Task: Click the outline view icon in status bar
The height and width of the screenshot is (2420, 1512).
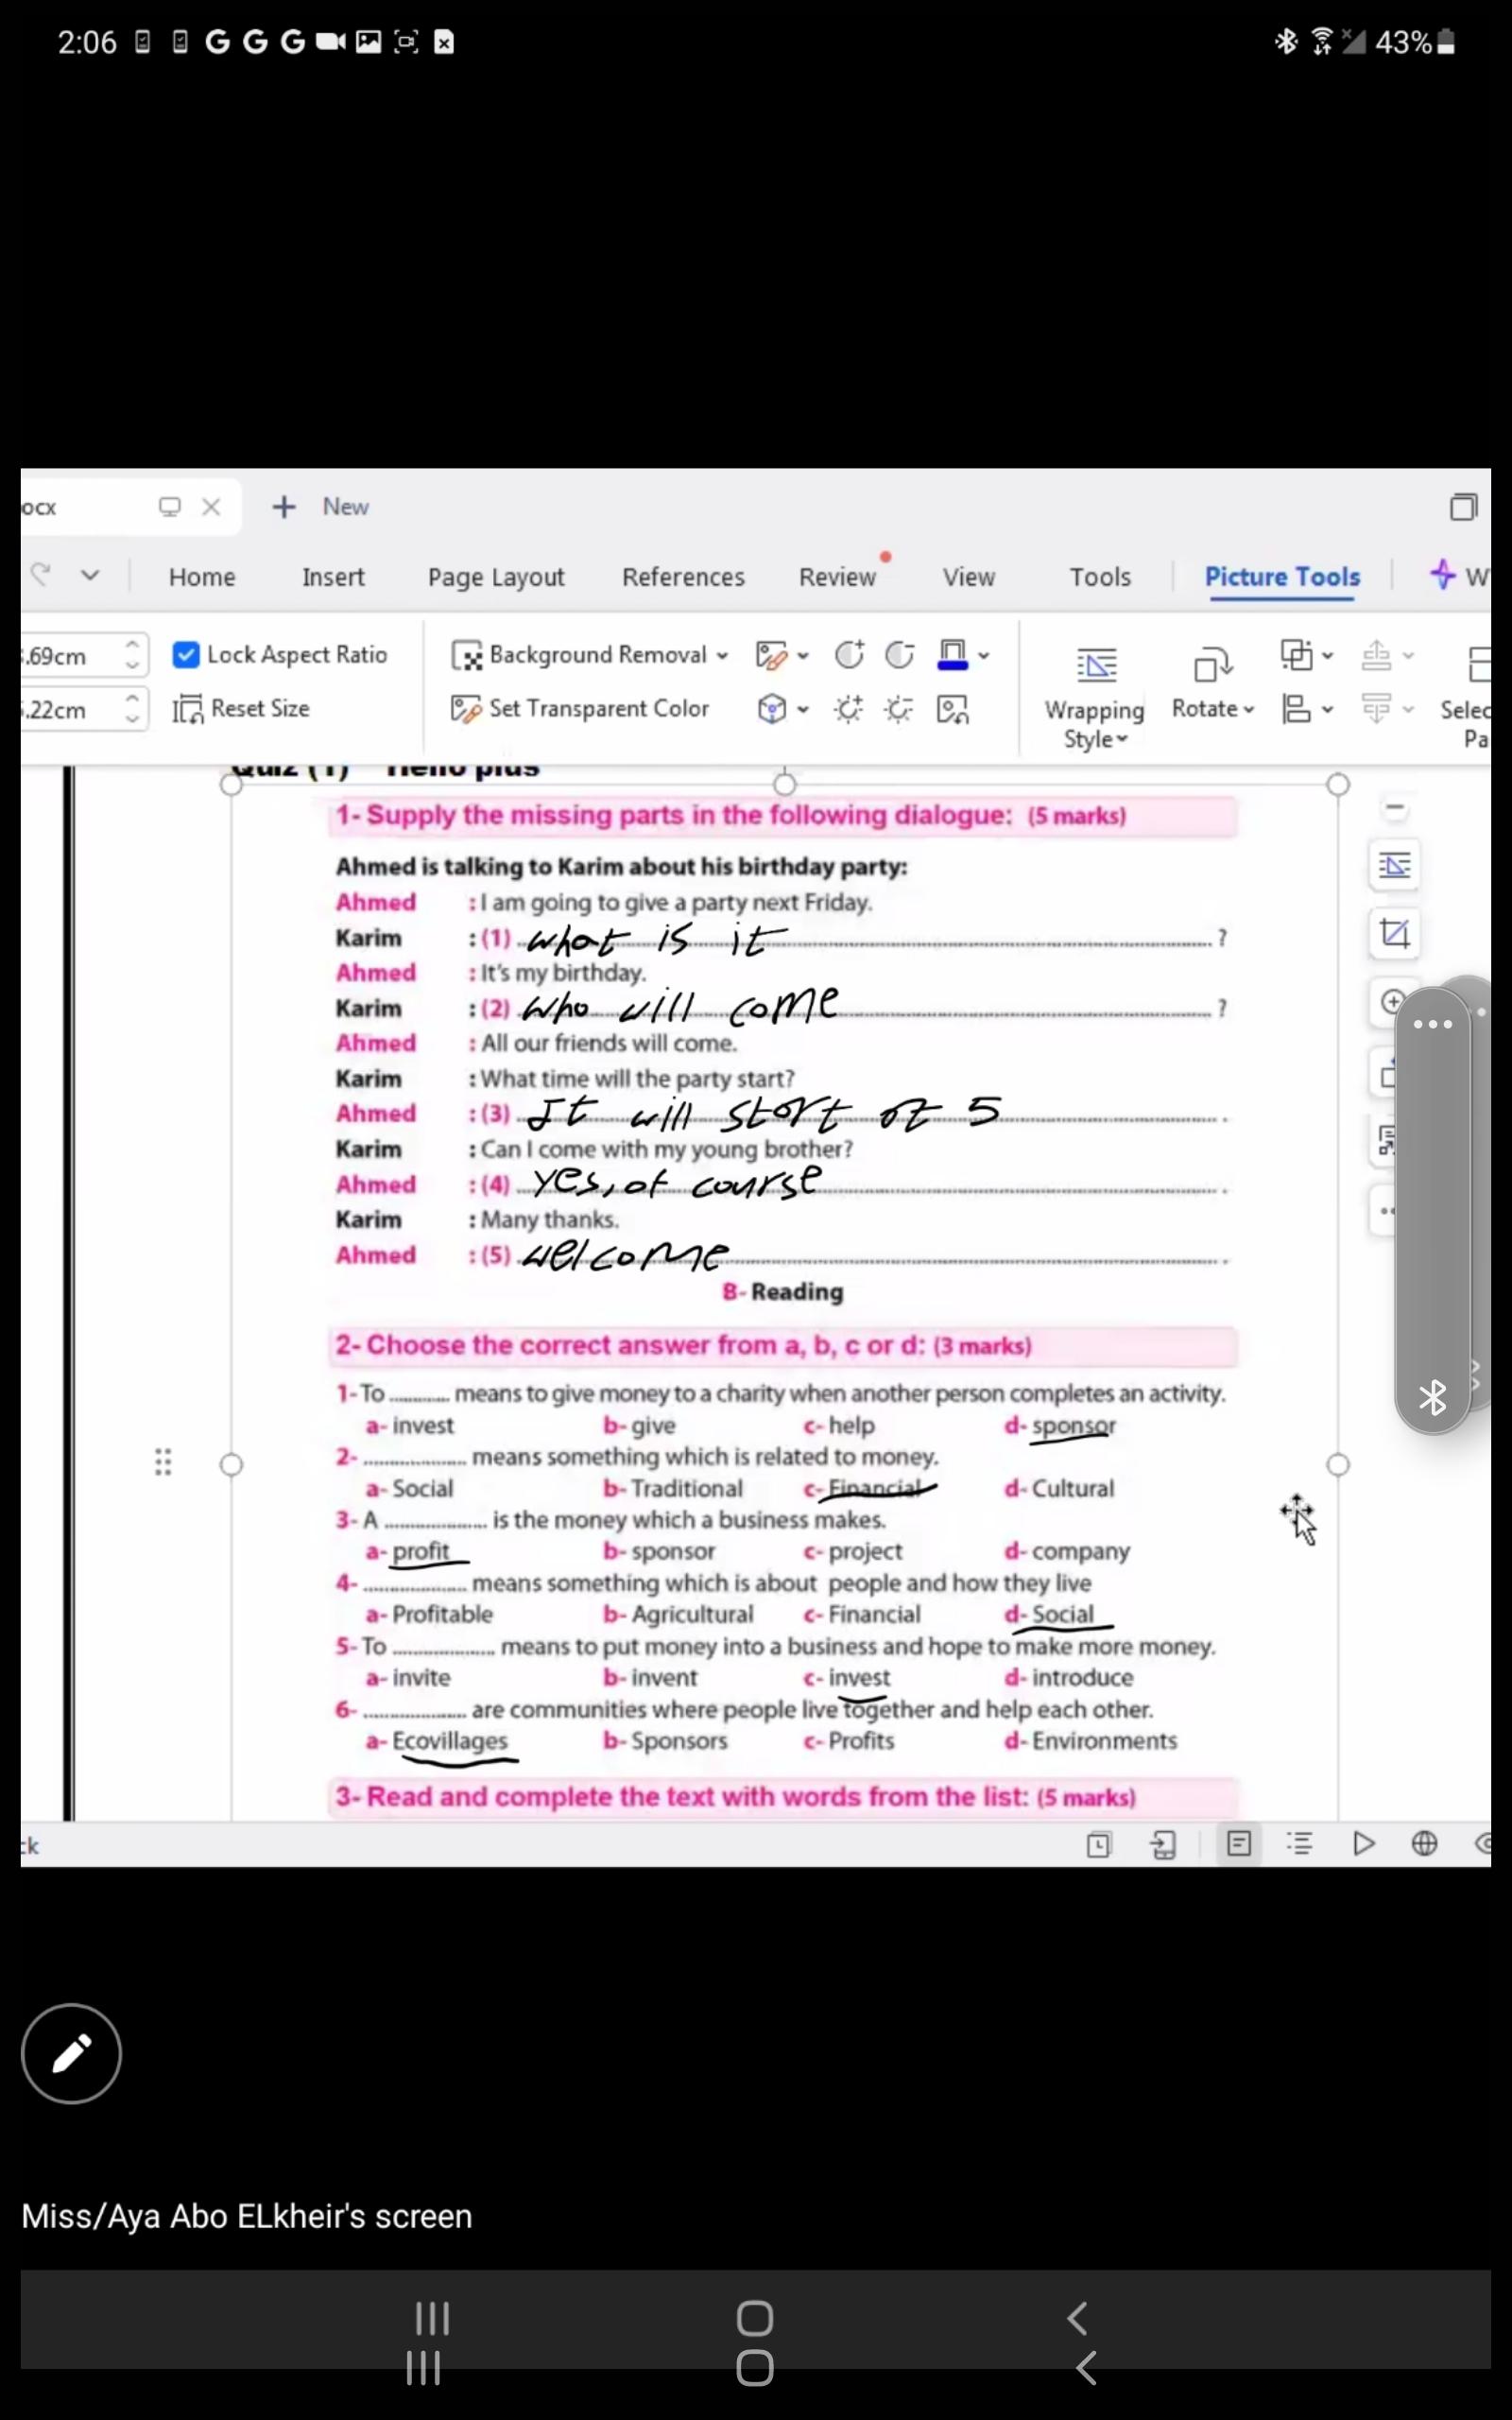Action: [x=1299, y=1843]
